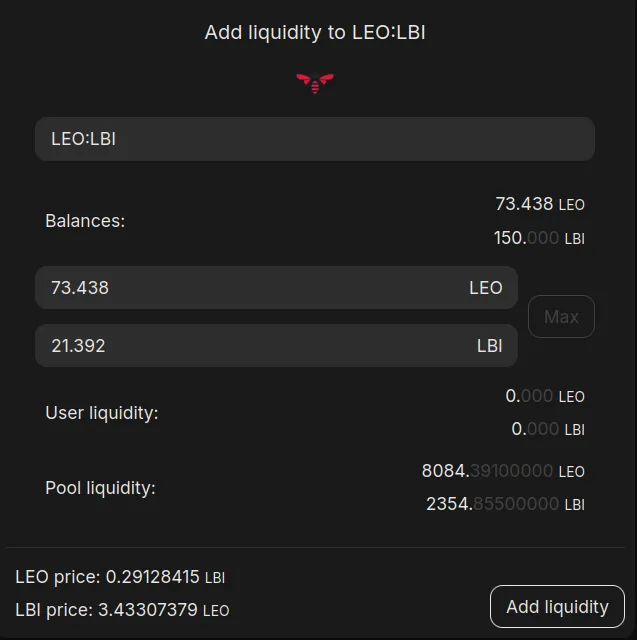The height and width of the screenshot is (640, 637).
Task: Click the LEO unit label in first input
Action: (x=486, y=288)
